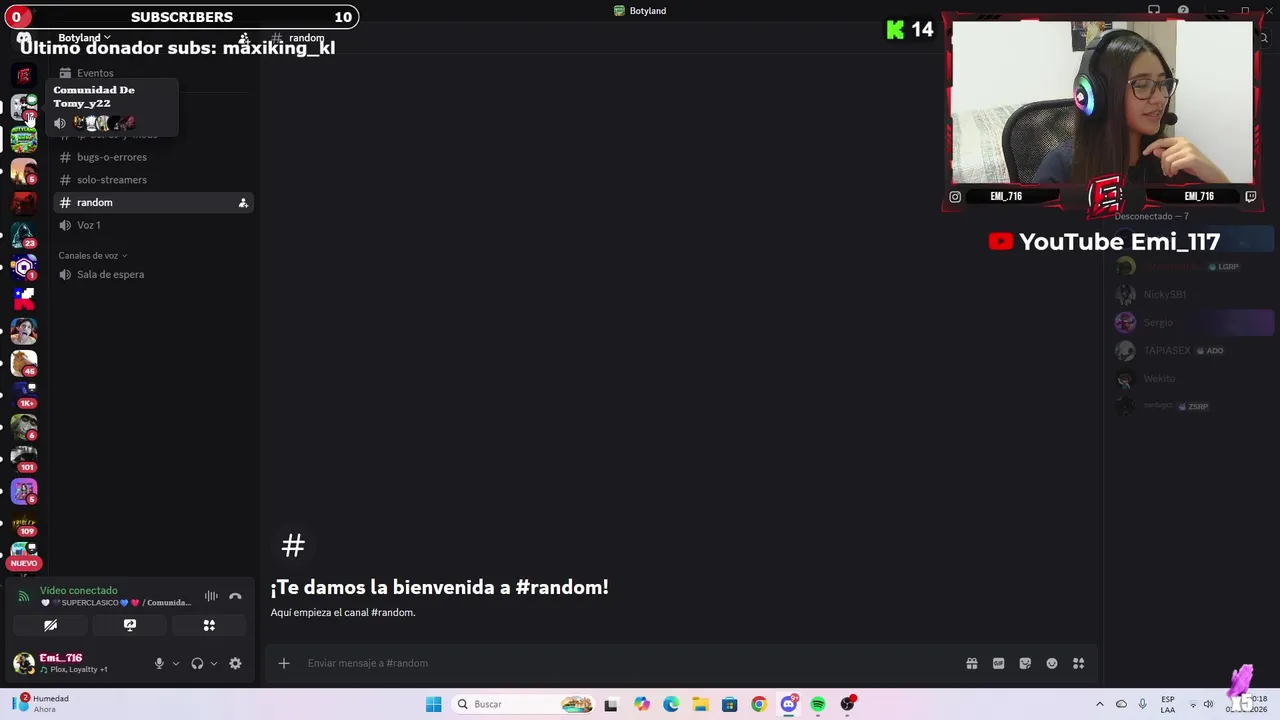Open Windows Start menu
The height and width of the screenshot is (720, 1280).
pos(433,704)
